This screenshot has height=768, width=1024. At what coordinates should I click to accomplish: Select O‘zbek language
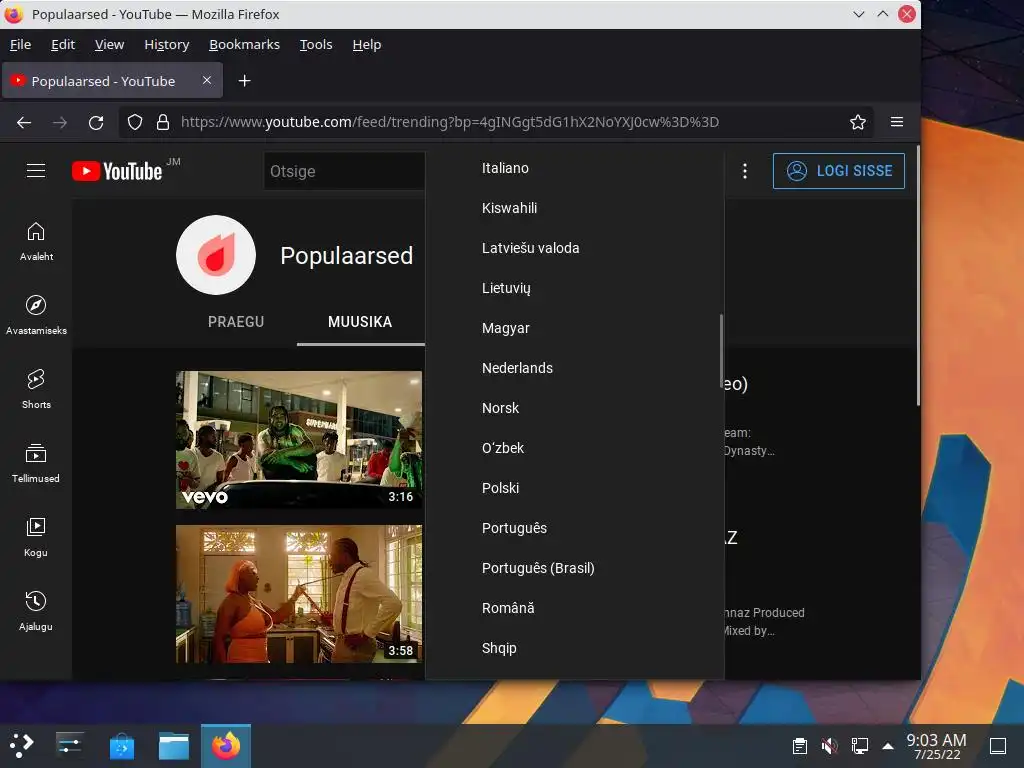(575, 448)
